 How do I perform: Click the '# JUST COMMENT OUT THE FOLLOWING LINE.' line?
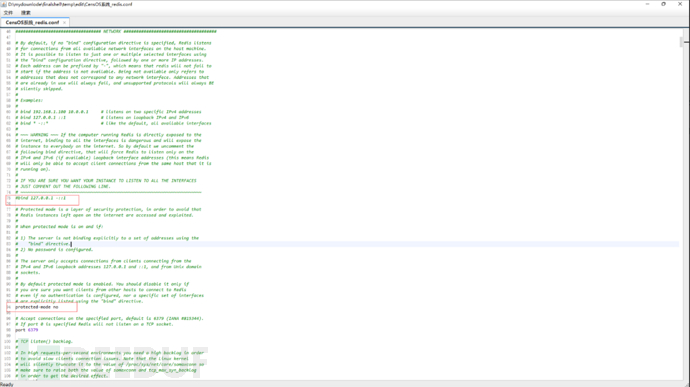pos(63,186)
